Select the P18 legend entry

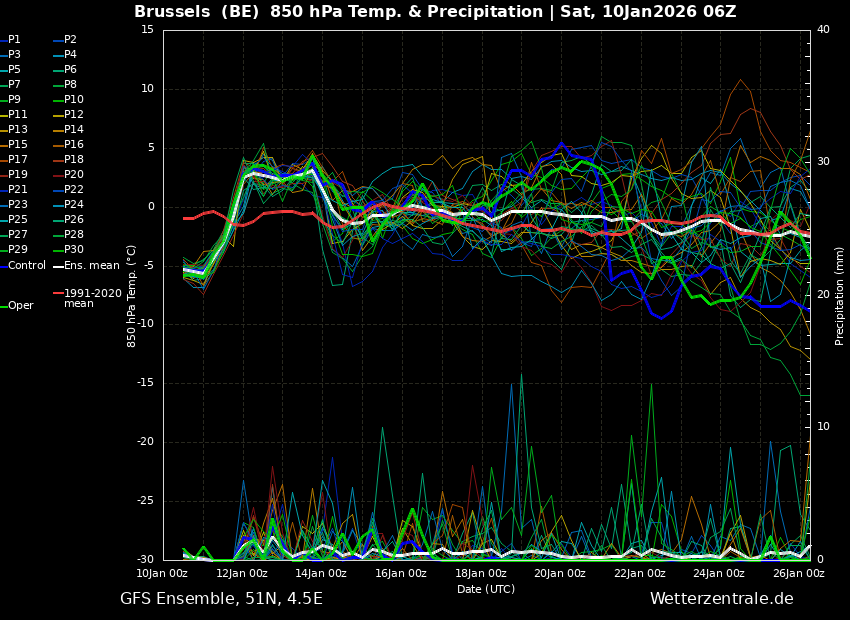click(73, 160)
